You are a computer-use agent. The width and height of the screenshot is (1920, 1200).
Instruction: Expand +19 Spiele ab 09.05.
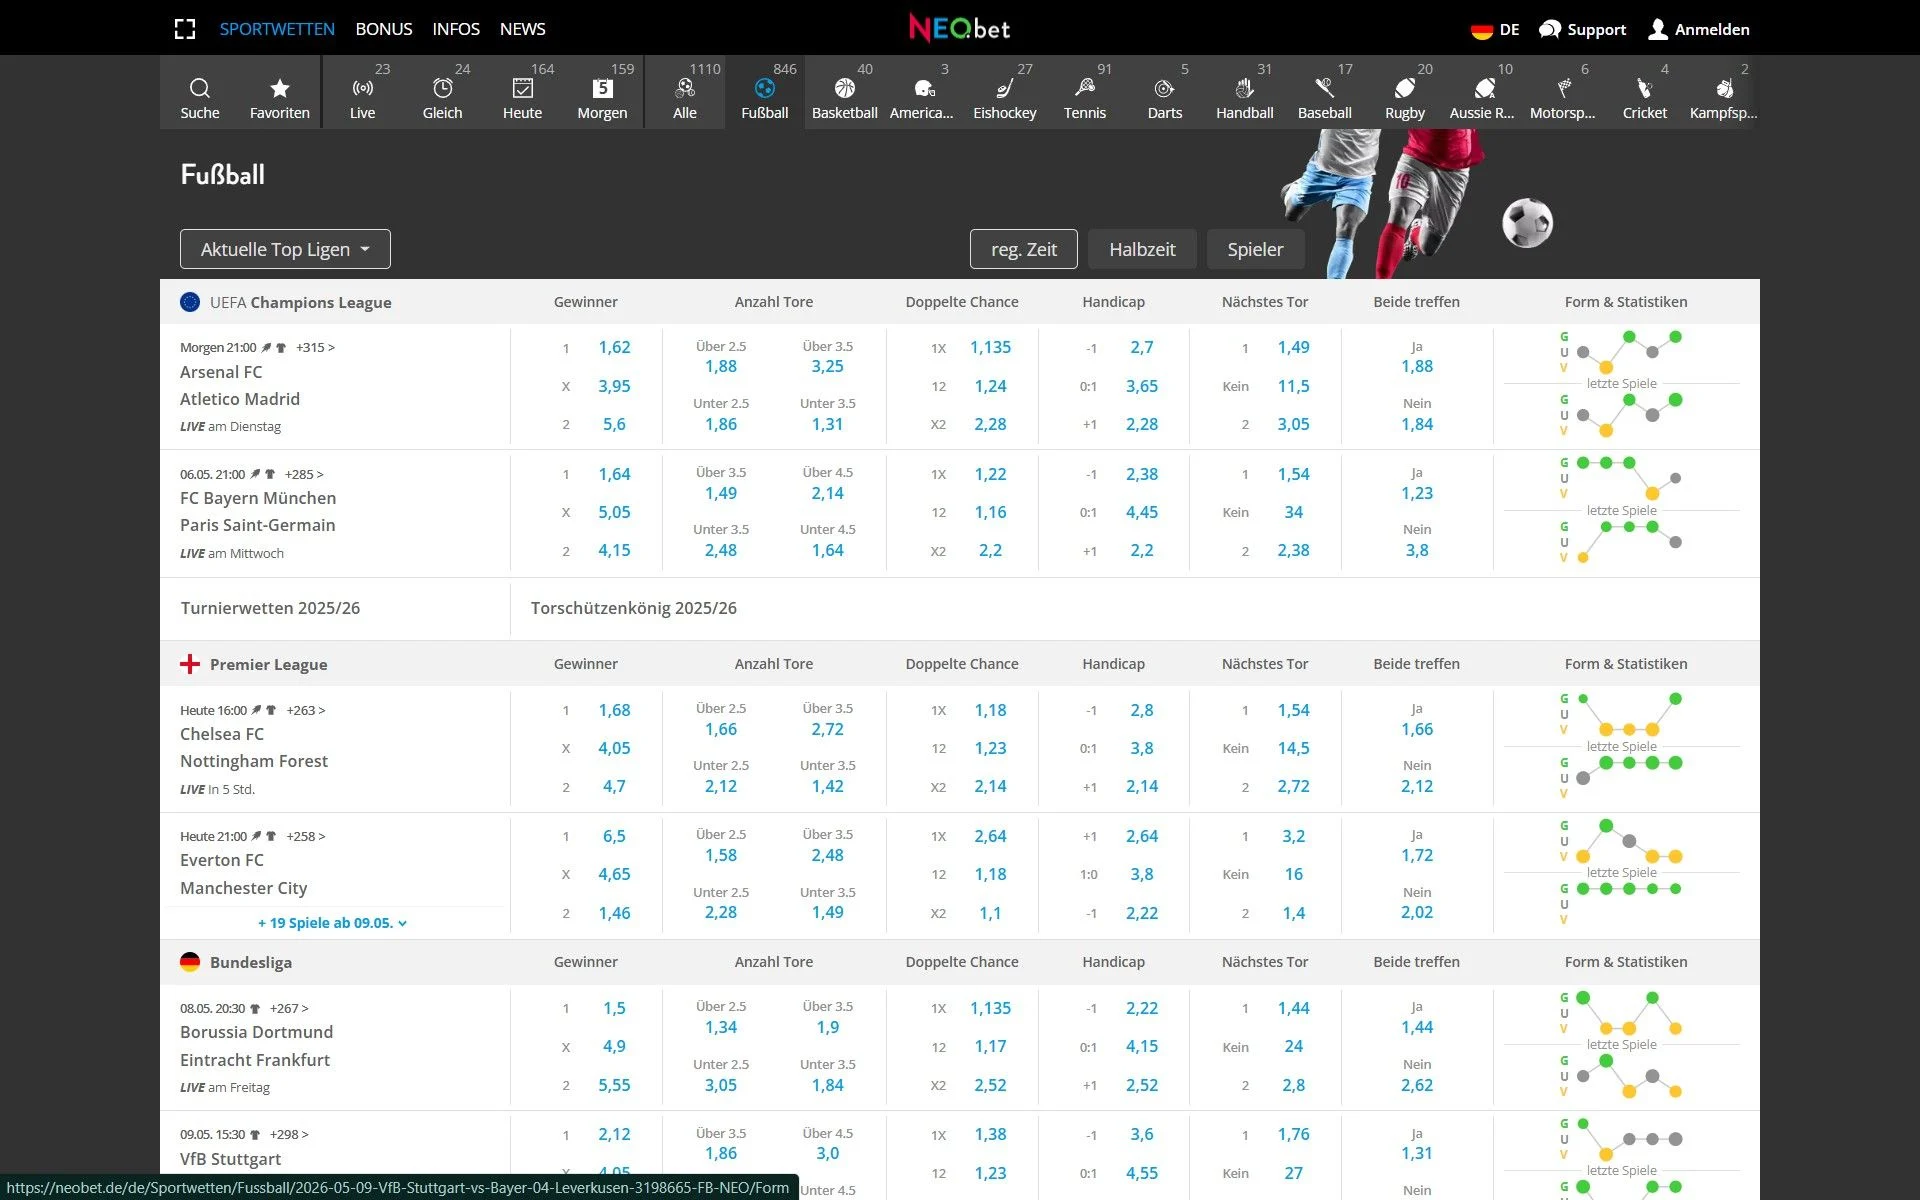click(332, 923)
